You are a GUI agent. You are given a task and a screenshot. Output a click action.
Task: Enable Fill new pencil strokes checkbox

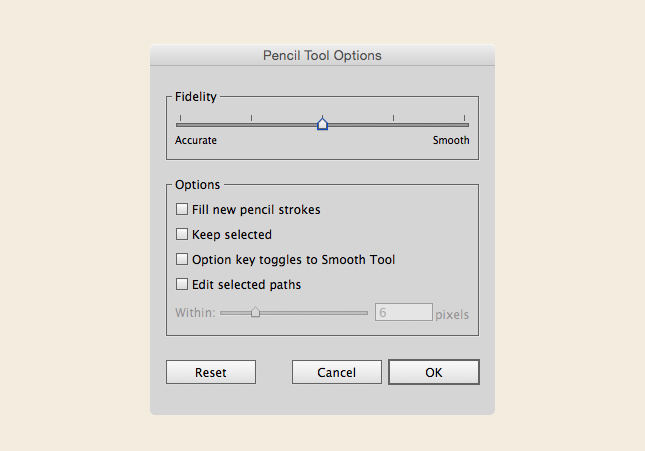[182, 209]
